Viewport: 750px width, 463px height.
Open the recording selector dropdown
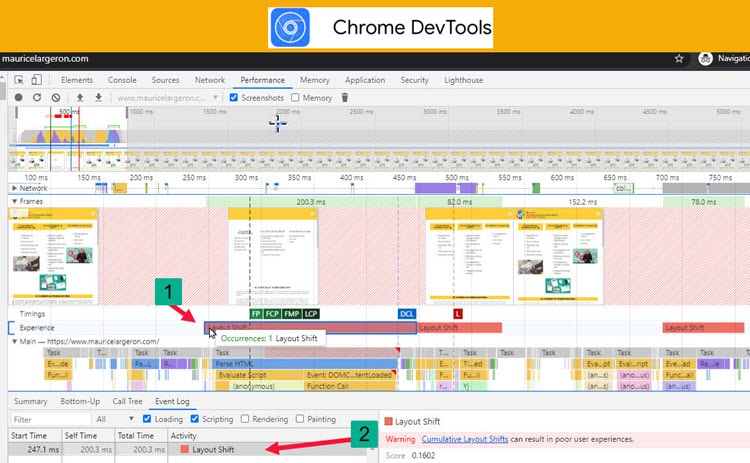[167, 98]
